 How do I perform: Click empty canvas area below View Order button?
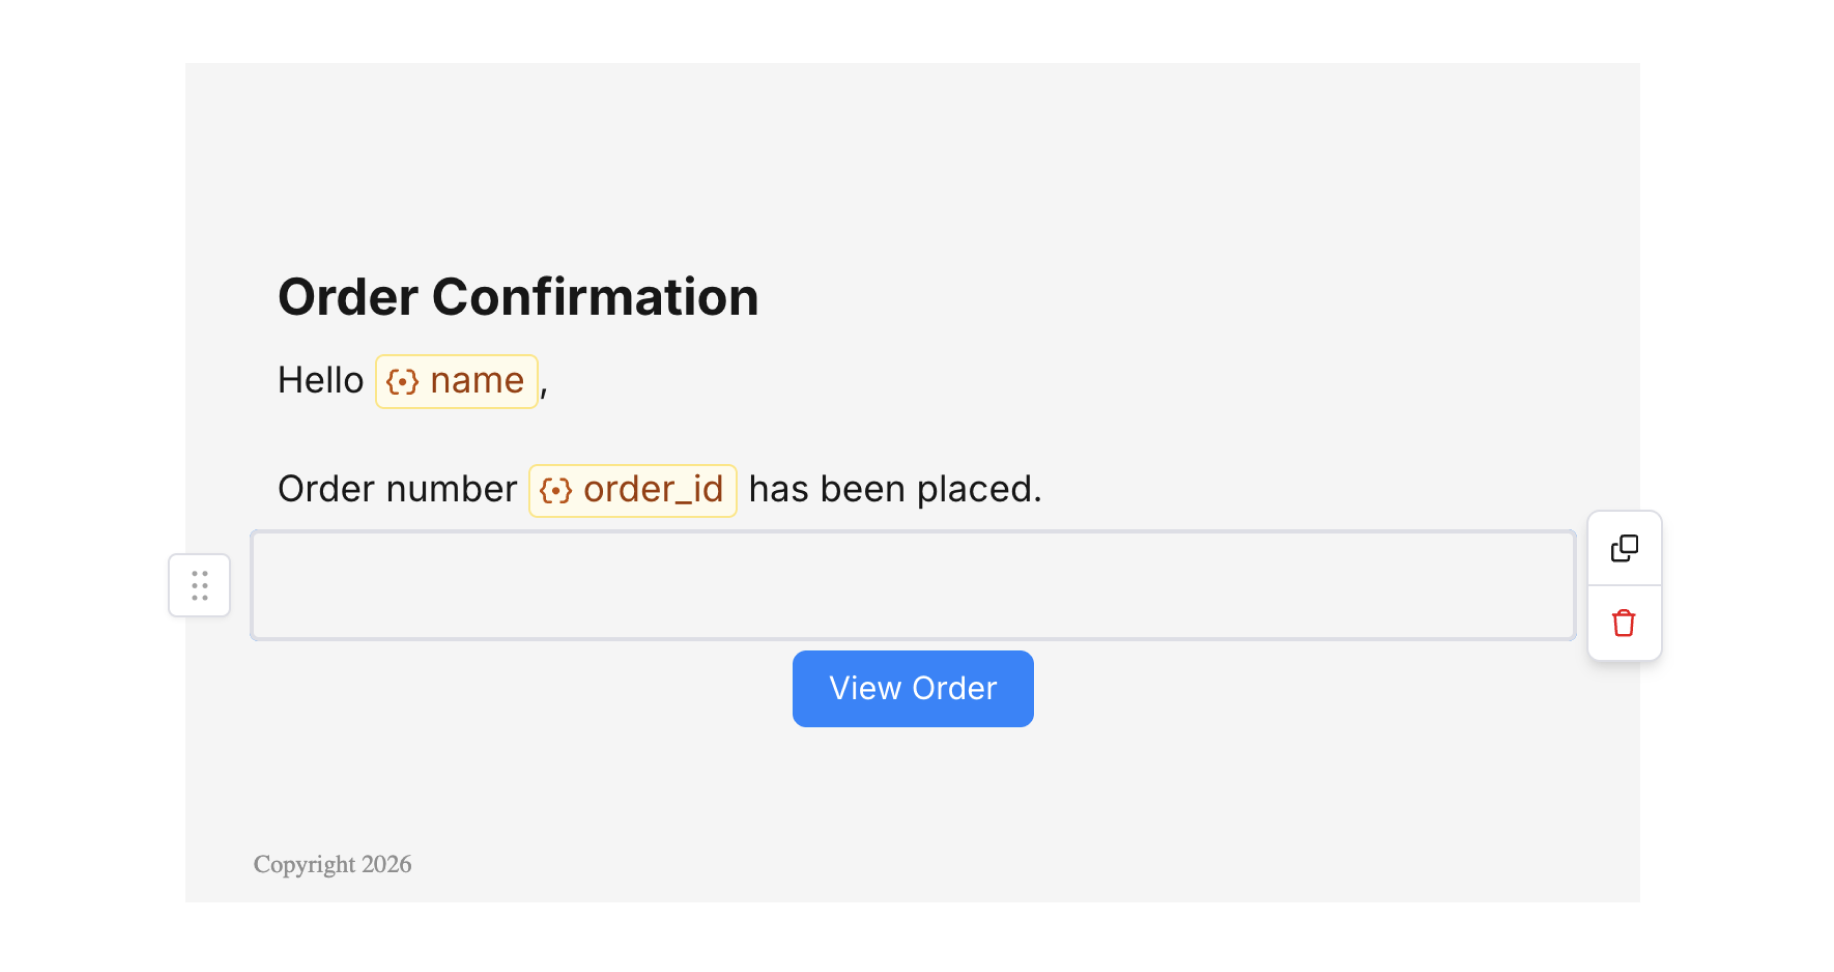click(x=912, y=790)
